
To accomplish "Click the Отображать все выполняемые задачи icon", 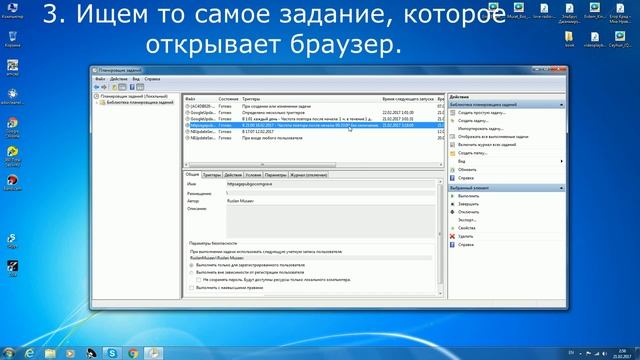I will tap(452, 137).
